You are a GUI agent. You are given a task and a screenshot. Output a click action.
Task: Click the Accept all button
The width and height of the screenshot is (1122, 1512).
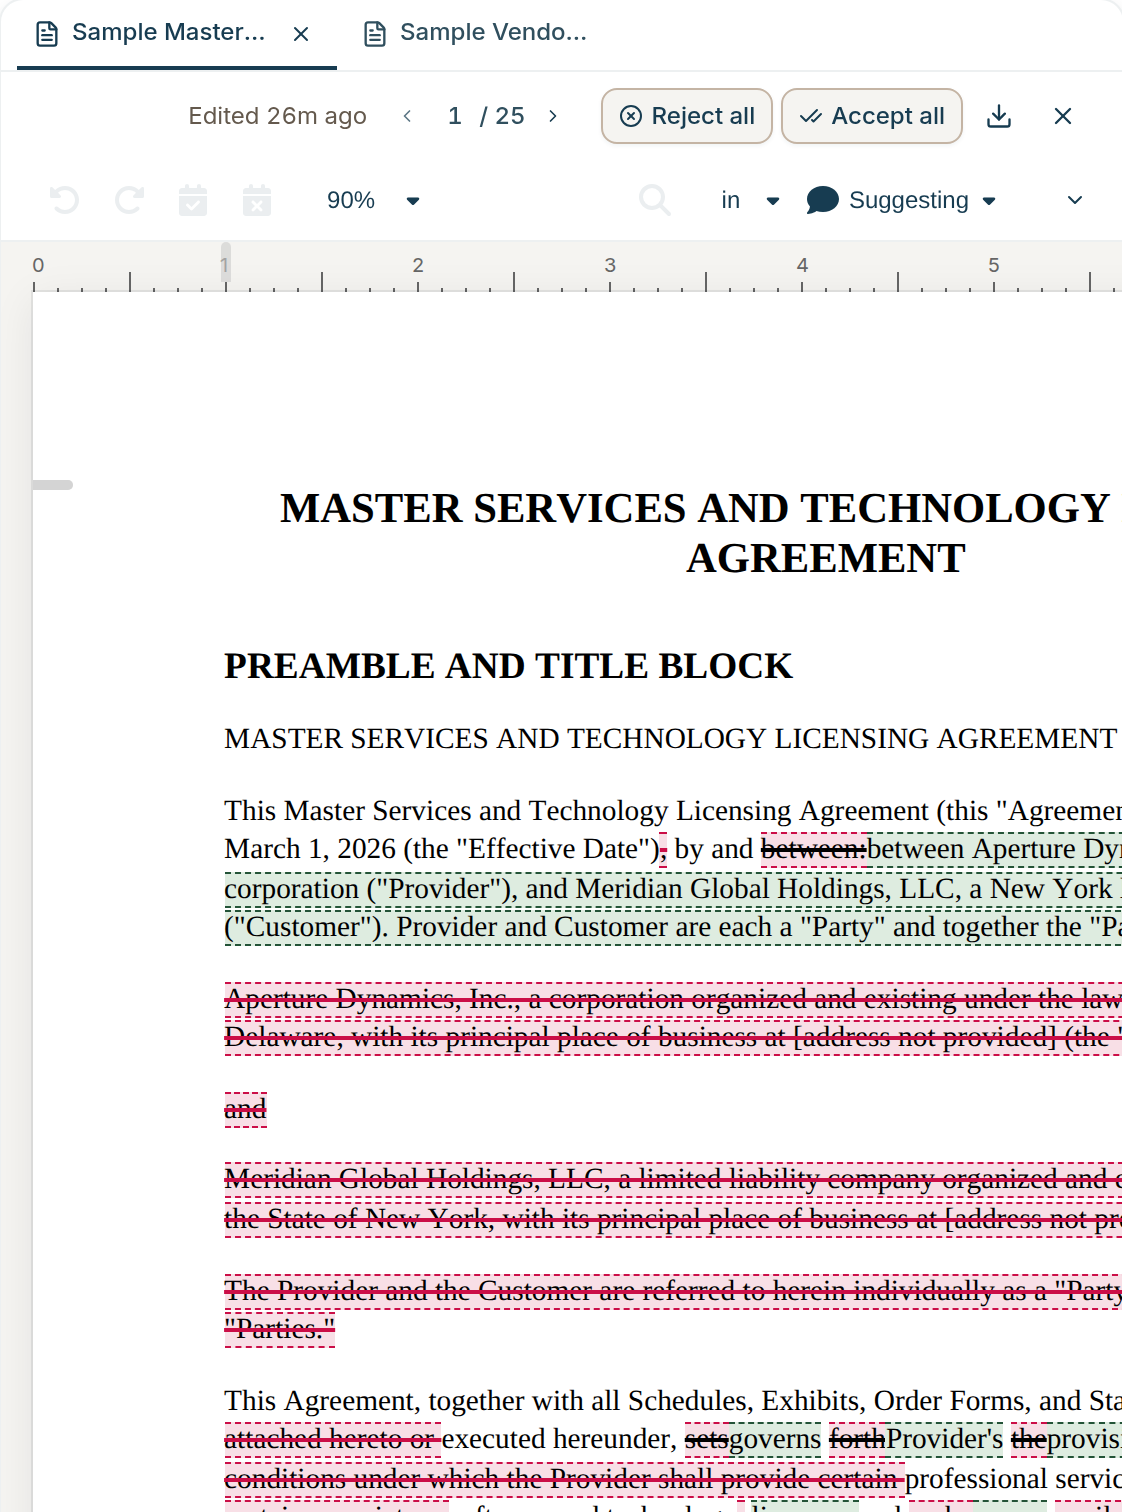(x=871, y=116)
